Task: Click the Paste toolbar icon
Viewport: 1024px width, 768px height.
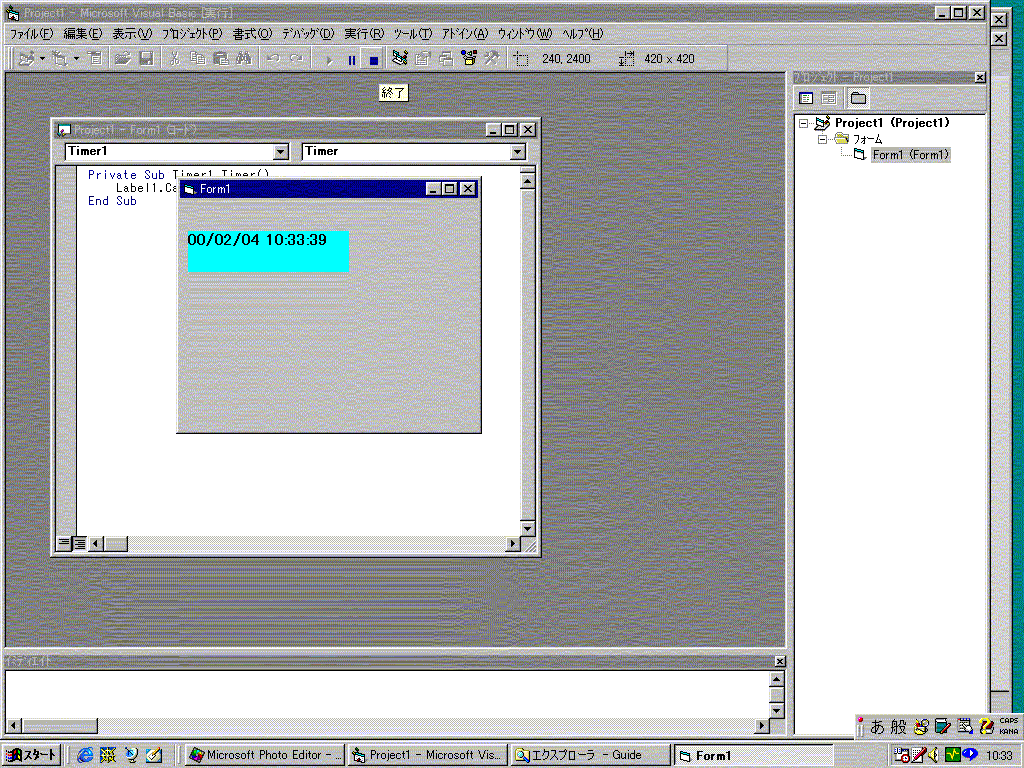Action: (x=221, y=59)
